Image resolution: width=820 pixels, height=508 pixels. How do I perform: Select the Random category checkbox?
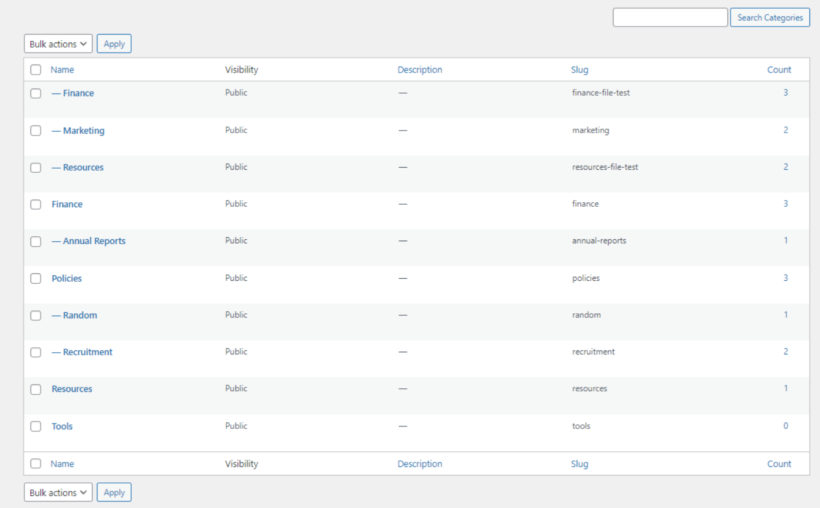tap(36, 315)
